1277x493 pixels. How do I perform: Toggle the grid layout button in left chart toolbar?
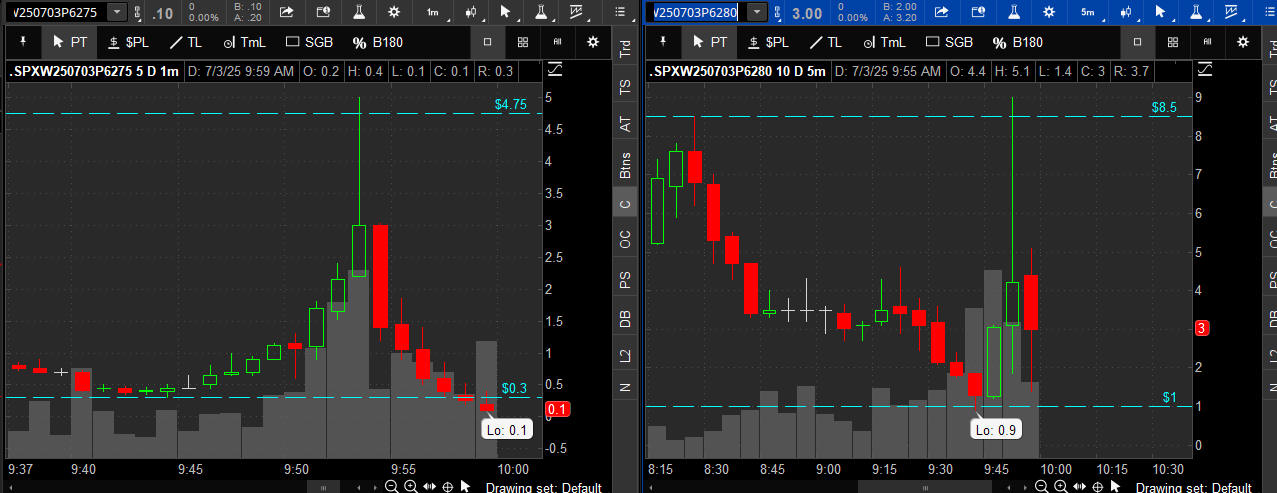tap(523, 42)
